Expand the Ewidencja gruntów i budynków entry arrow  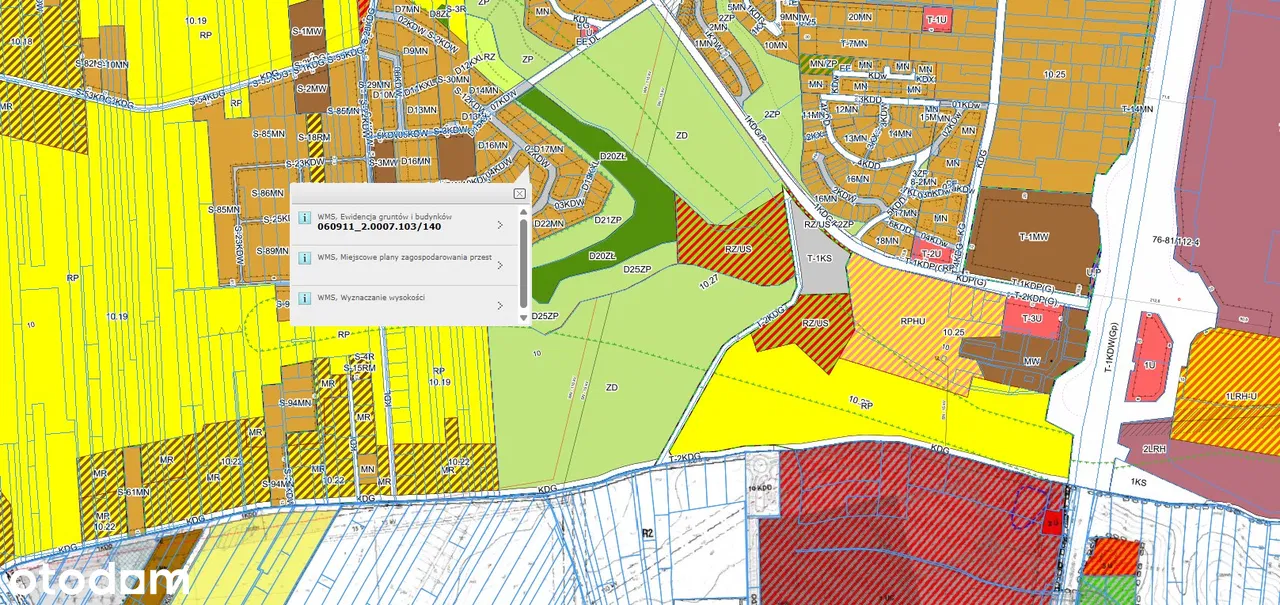click(x=500, y=223)
